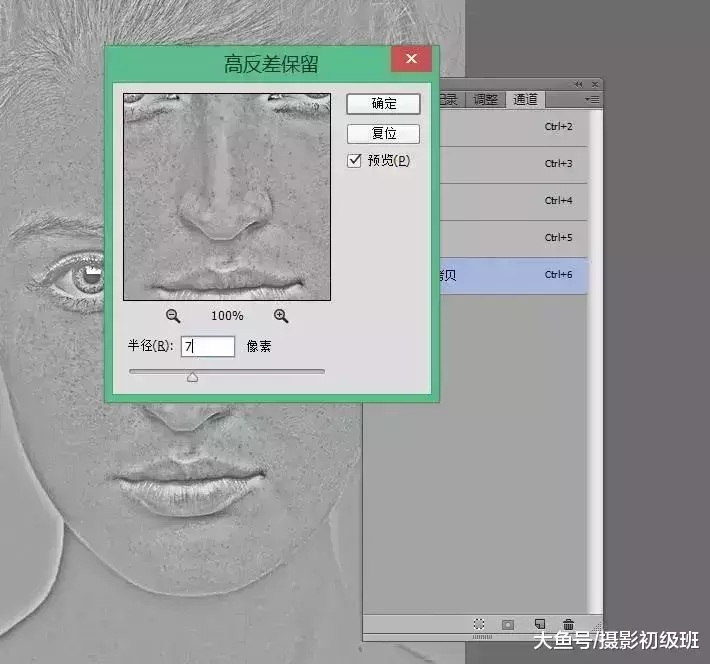The width and height of the screenshot is (710, 664).
Task: Zoom in the dialog preview
Action: 281,316
